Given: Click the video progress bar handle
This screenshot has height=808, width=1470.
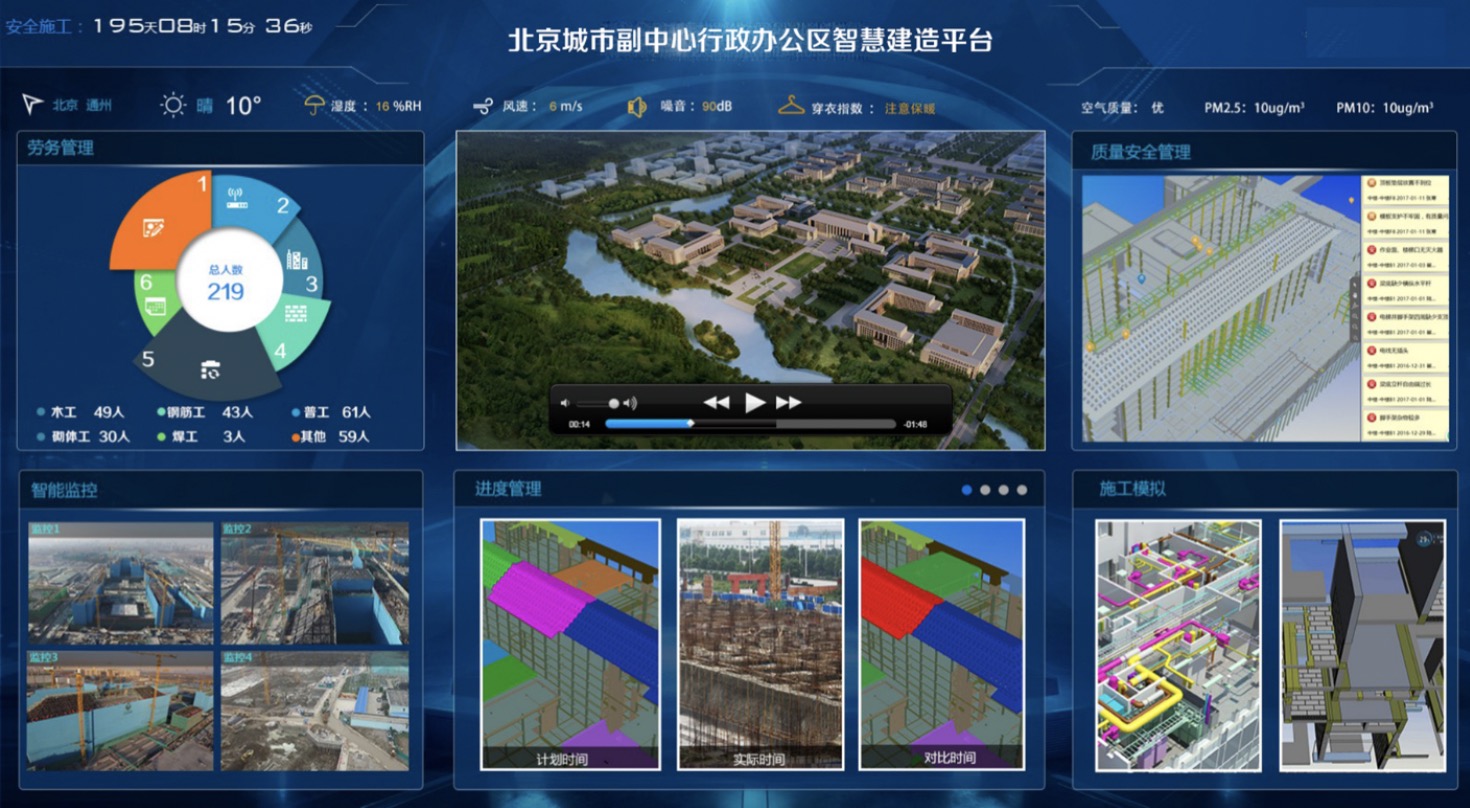Looking at the screenshot, I should (690, 424).
